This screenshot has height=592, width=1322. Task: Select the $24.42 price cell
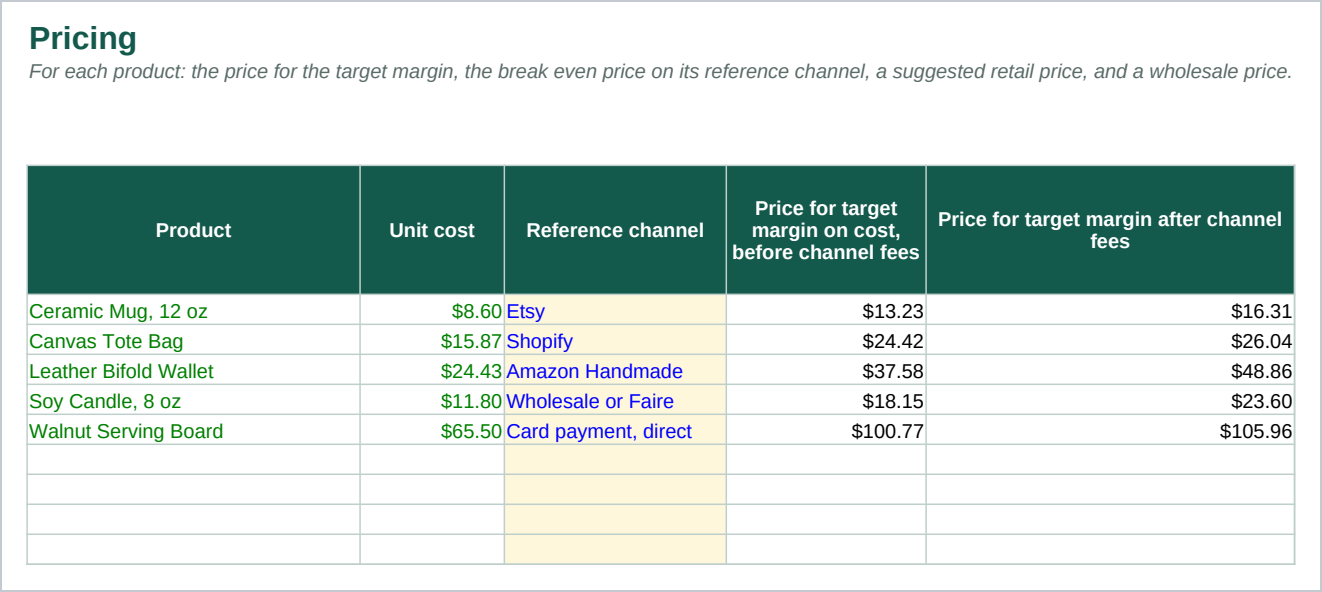click(826, 340)
